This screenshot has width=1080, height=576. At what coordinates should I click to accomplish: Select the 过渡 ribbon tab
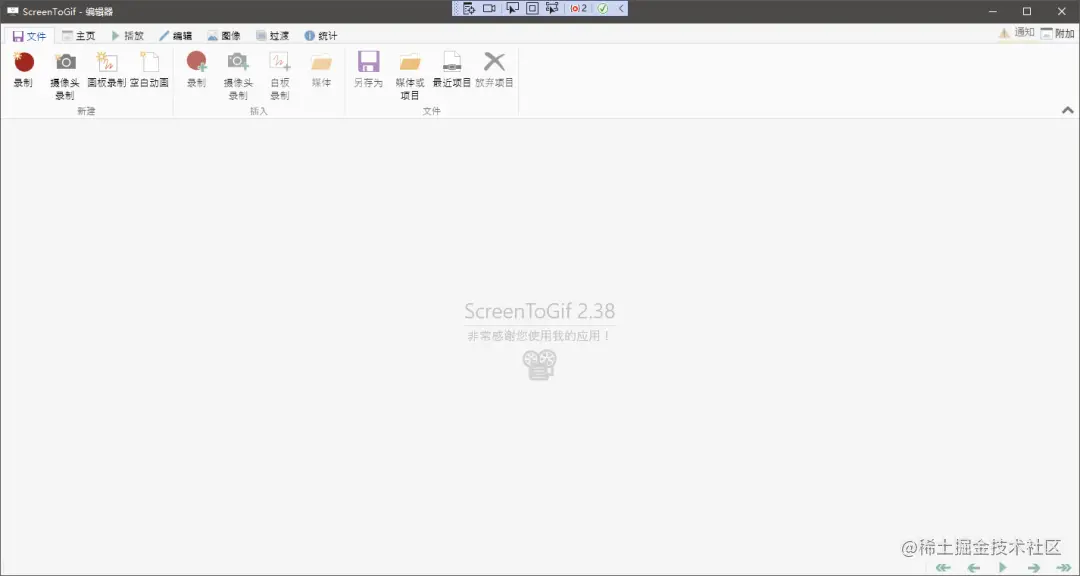(x=272, y=36)
